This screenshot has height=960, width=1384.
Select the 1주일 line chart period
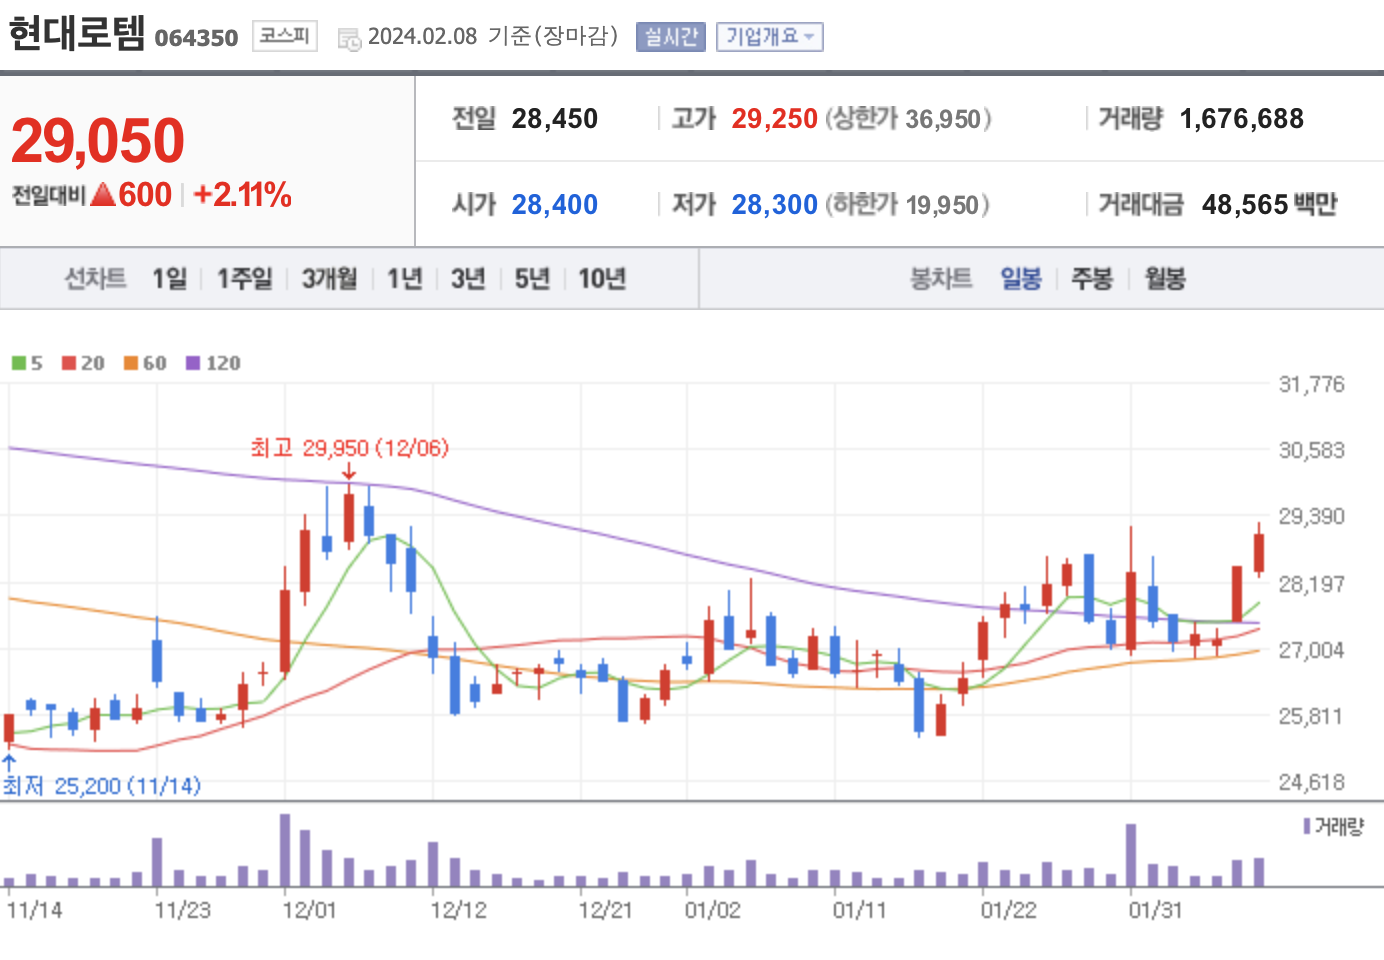click(245, 278)
